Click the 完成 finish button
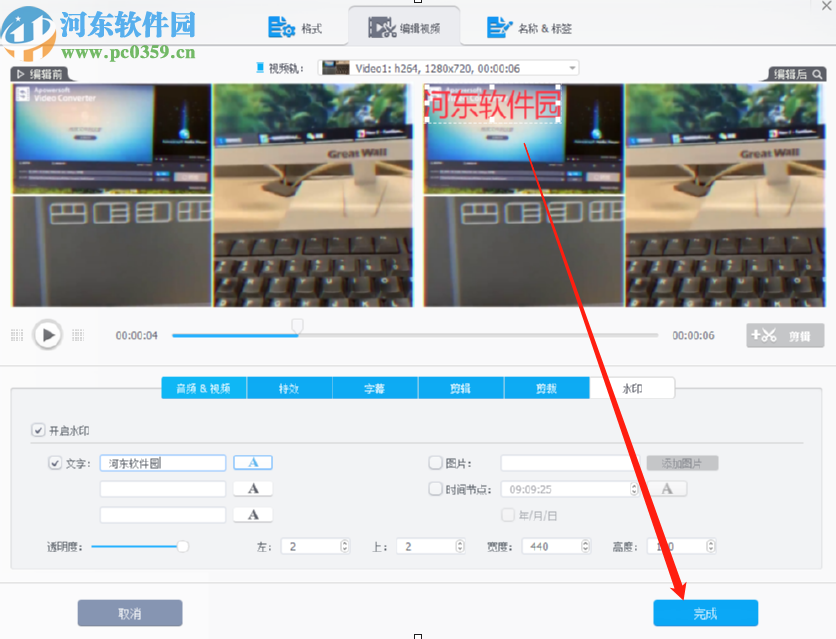The height and width of the screenshot is (639, 836). [x=705, y=613]
